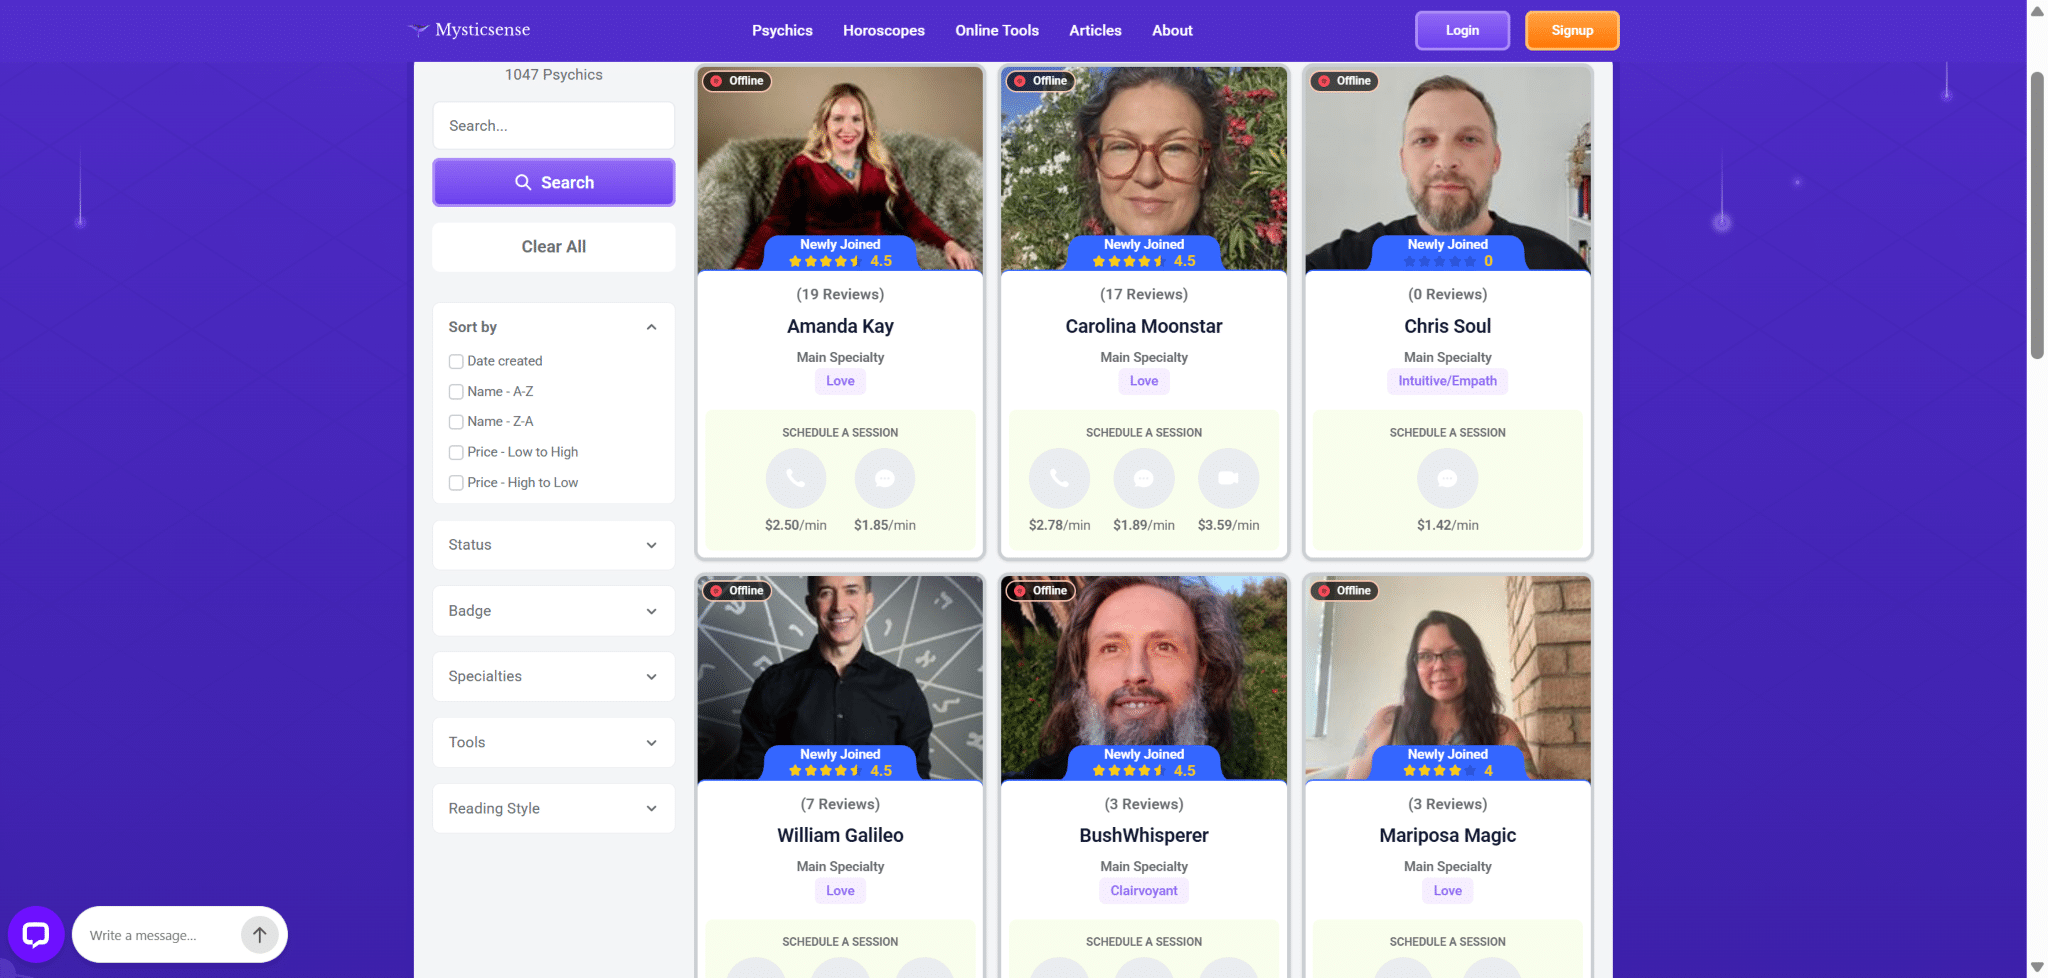Collapse the Sort by section

click(x=651, y=327)
